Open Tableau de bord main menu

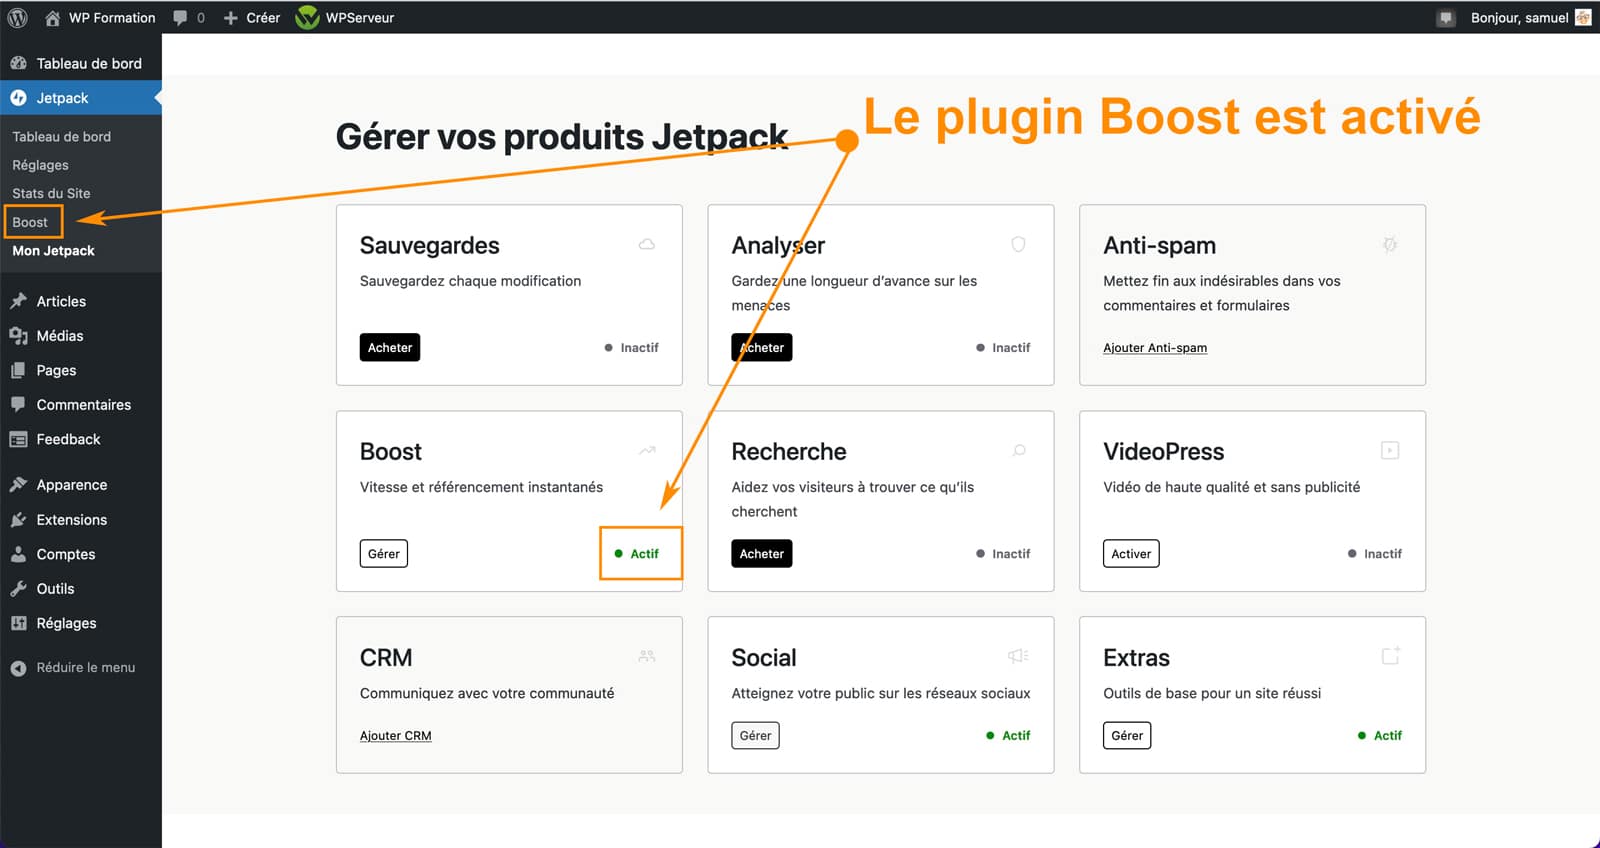click(x=81, y=63)
